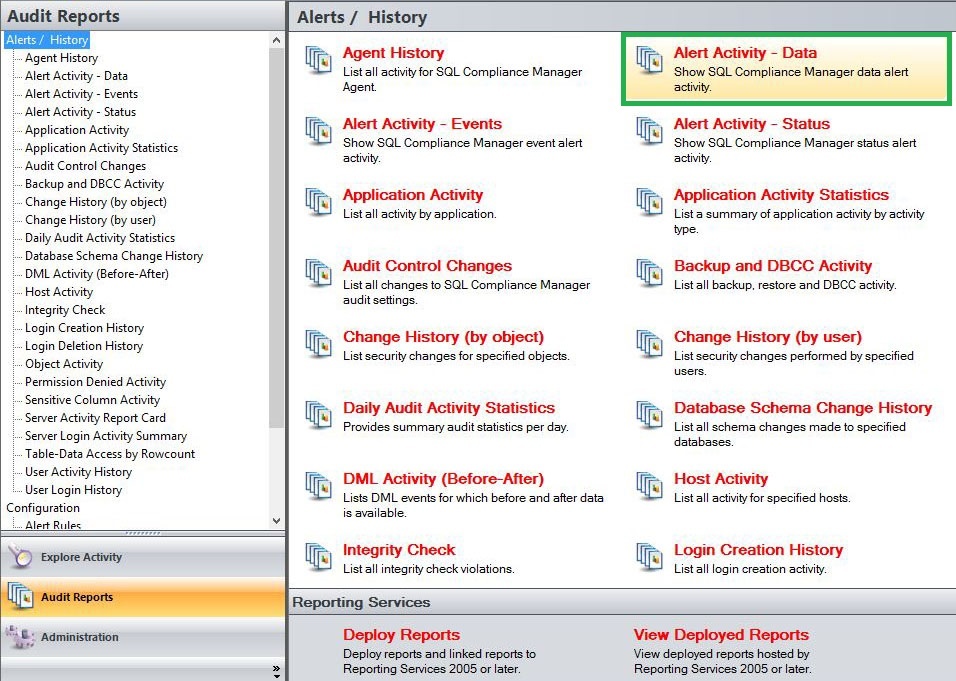
Task: Select Permission Denied Activity in tree
Action: 95,382
